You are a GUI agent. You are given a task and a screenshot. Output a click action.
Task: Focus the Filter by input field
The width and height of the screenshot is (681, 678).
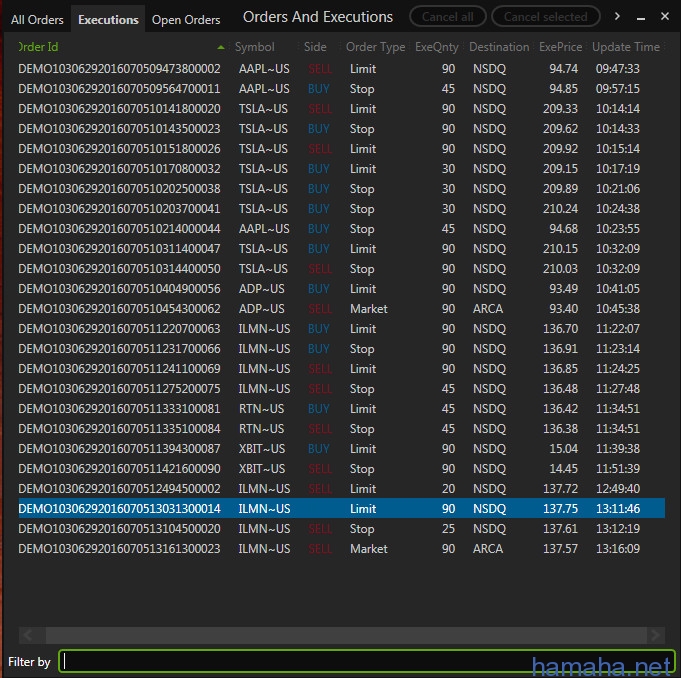[x=367, y=661]
